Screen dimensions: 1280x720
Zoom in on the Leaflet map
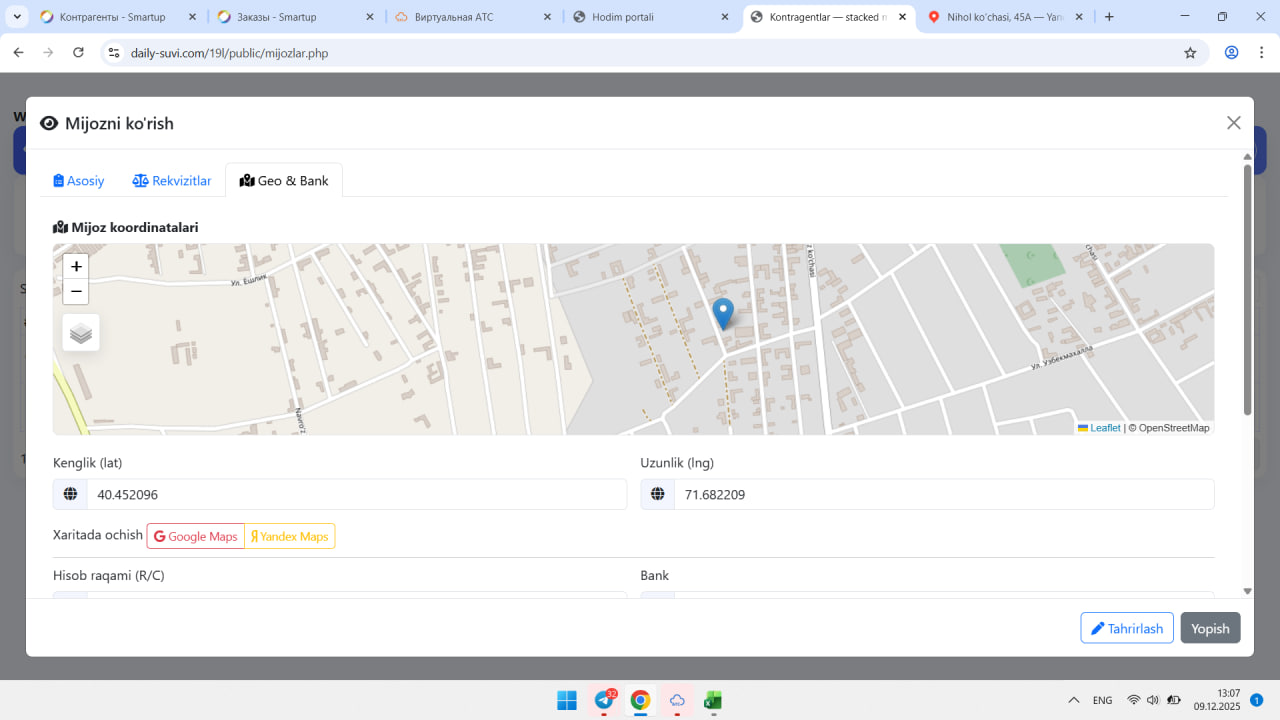76,267
